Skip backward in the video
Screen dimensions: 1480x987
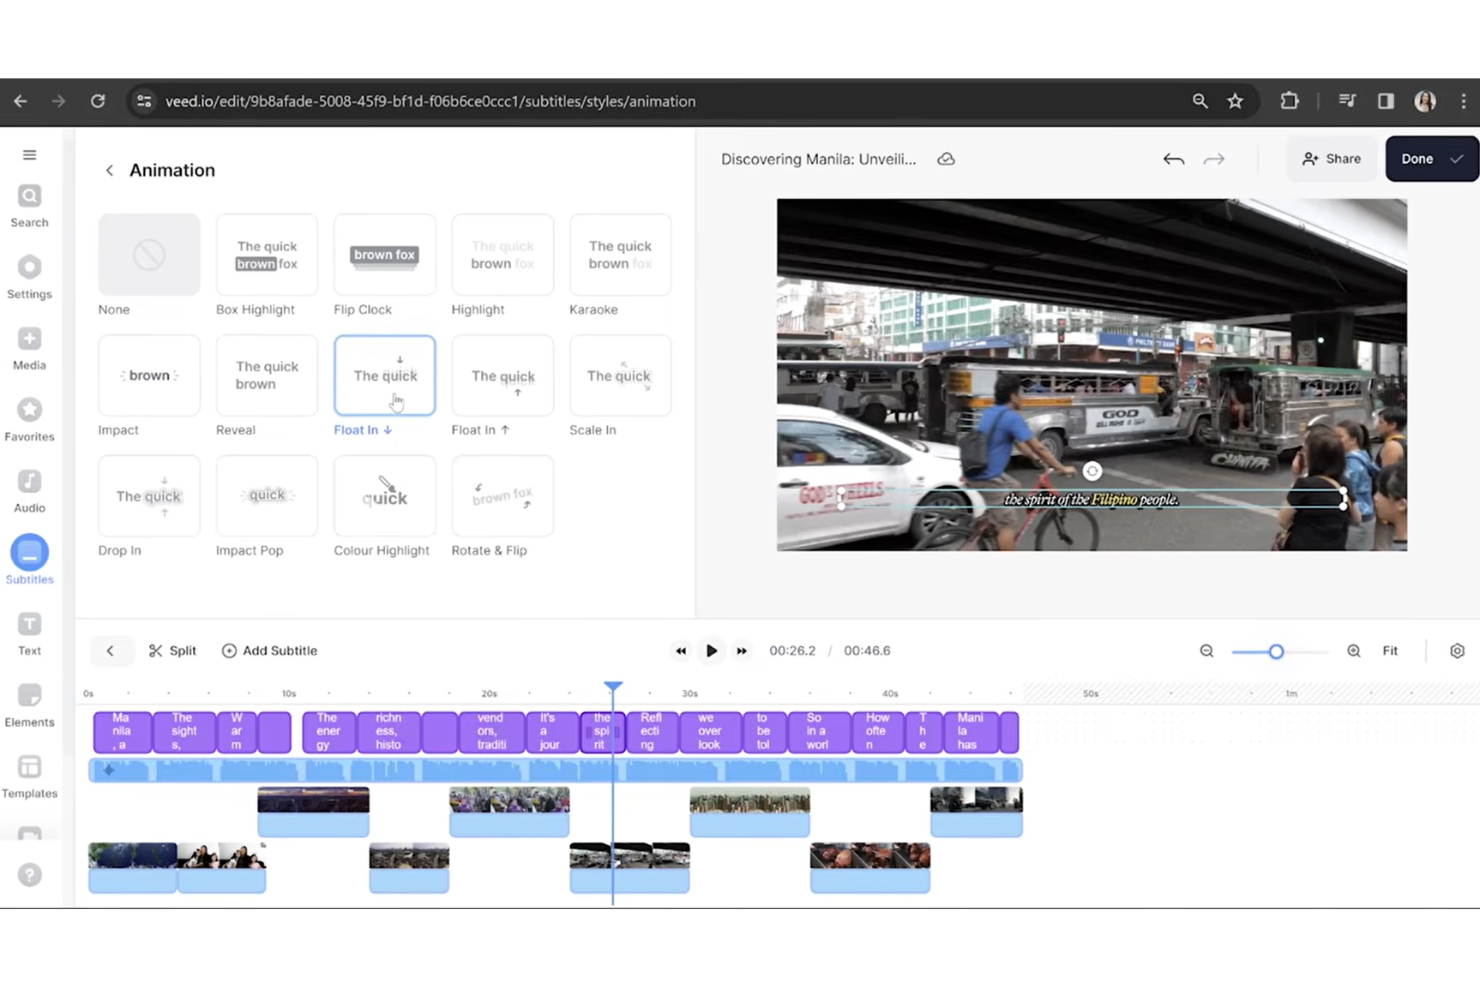point(681,651)
